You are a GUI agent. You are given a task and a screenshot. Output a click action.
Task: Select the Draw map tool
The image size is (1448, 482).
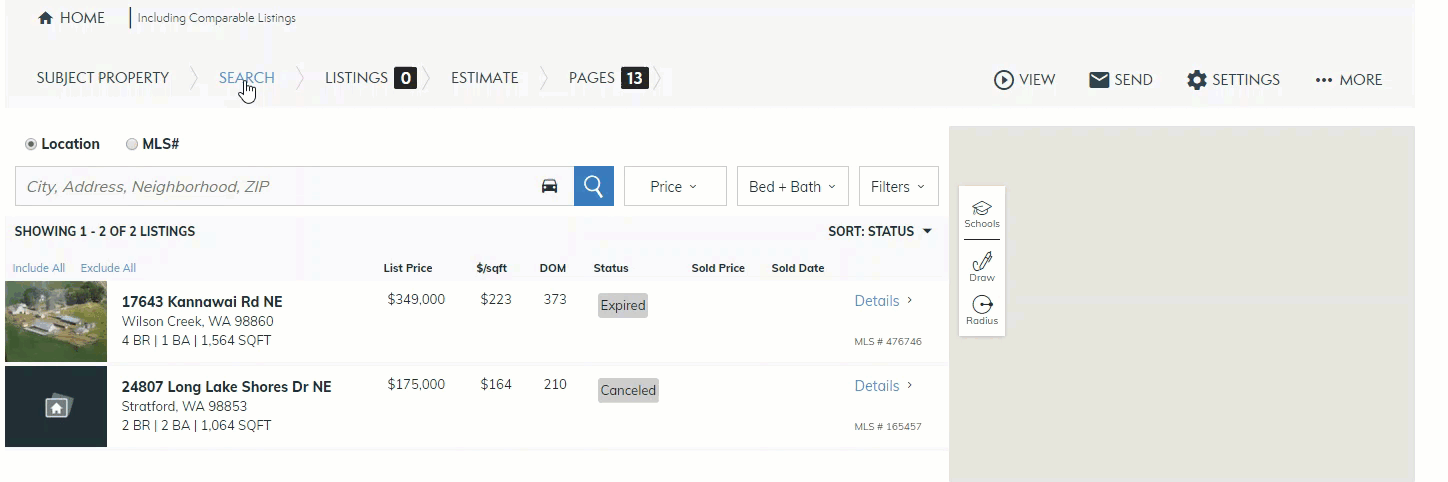[981, 266]
